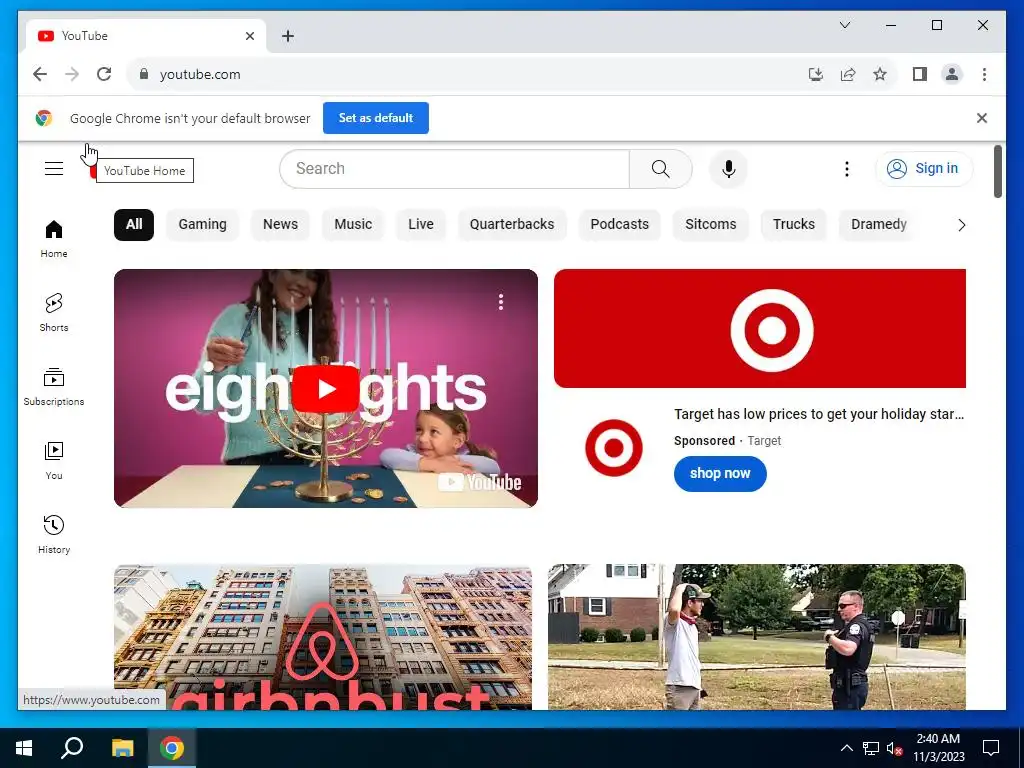
Task: Open options menu on eight nights video
Action: pyautogui.click(x=501, y=302)
